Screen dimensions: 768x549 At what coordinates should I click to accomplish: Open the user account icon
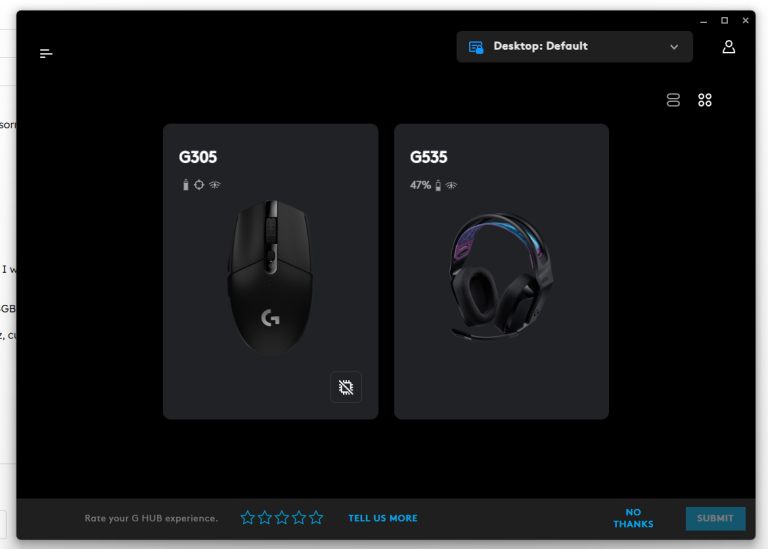pos(728,47)
